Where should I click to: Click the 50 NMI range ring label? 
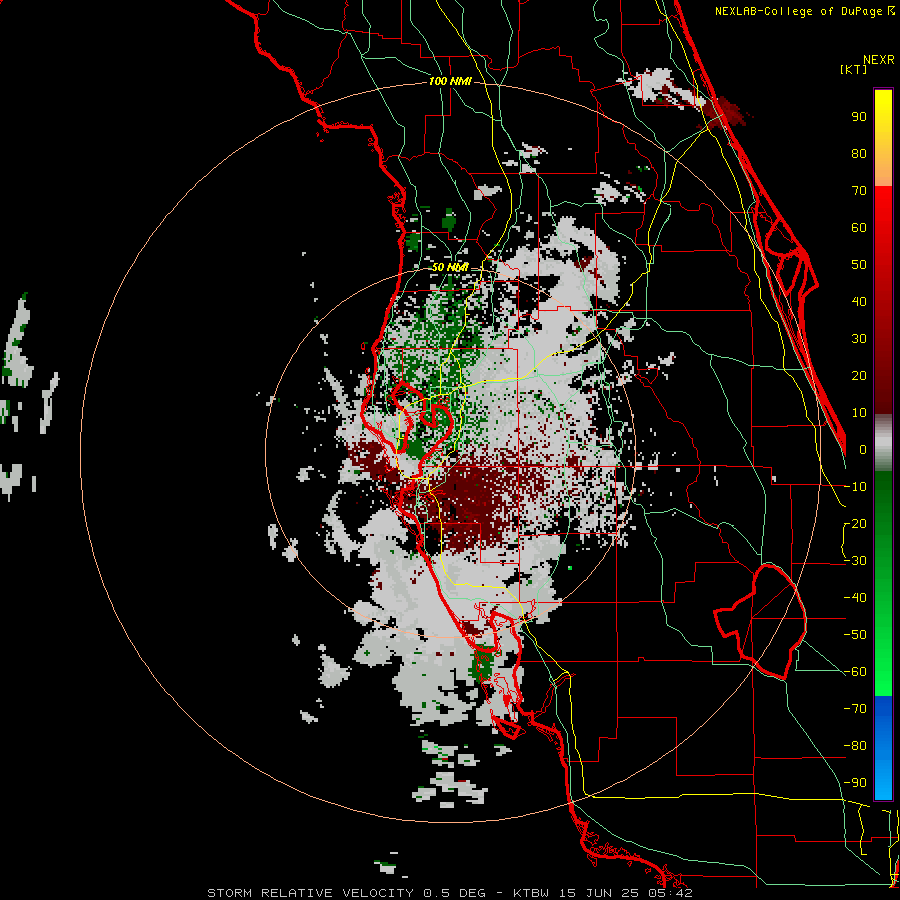(x=450, y=267)
